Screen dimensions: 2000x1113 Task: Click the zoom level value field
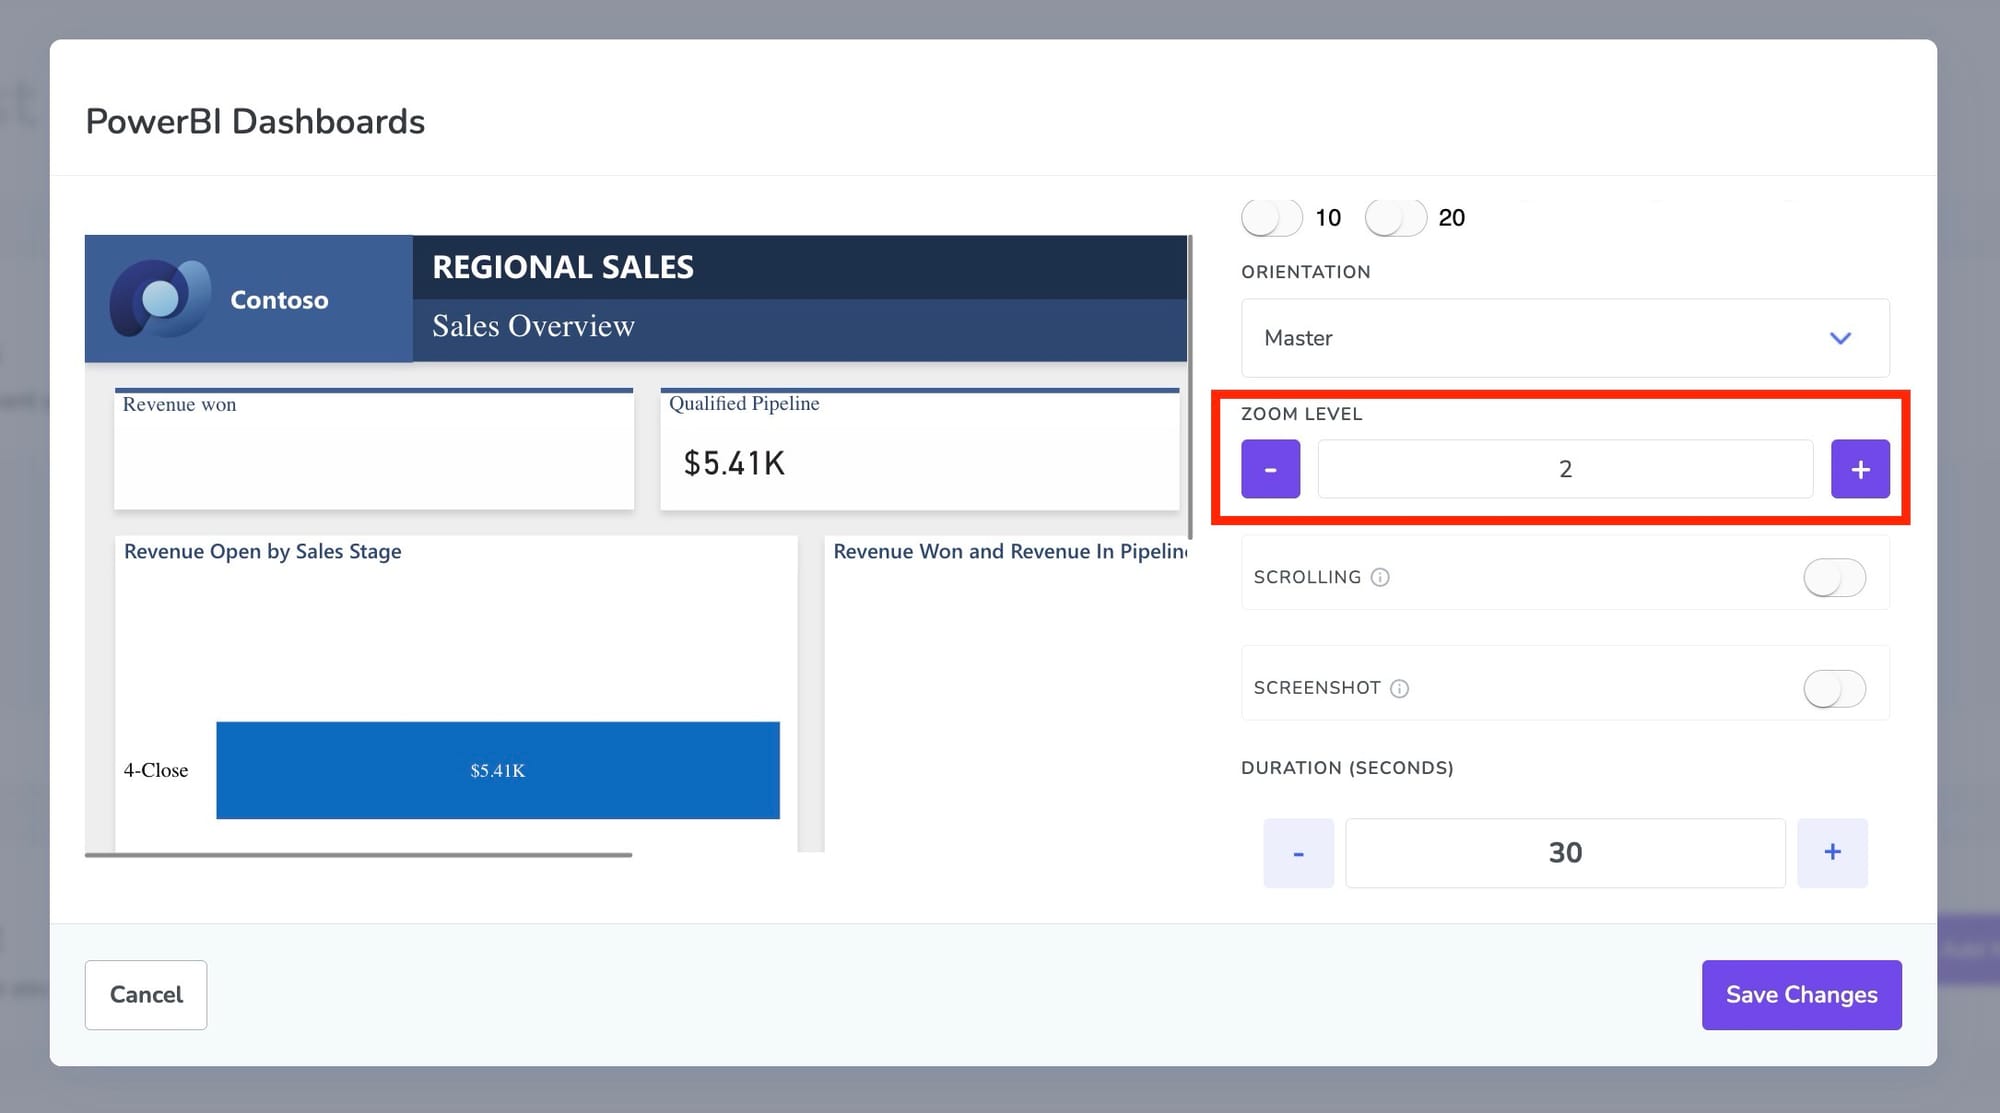pos(1565,469)
